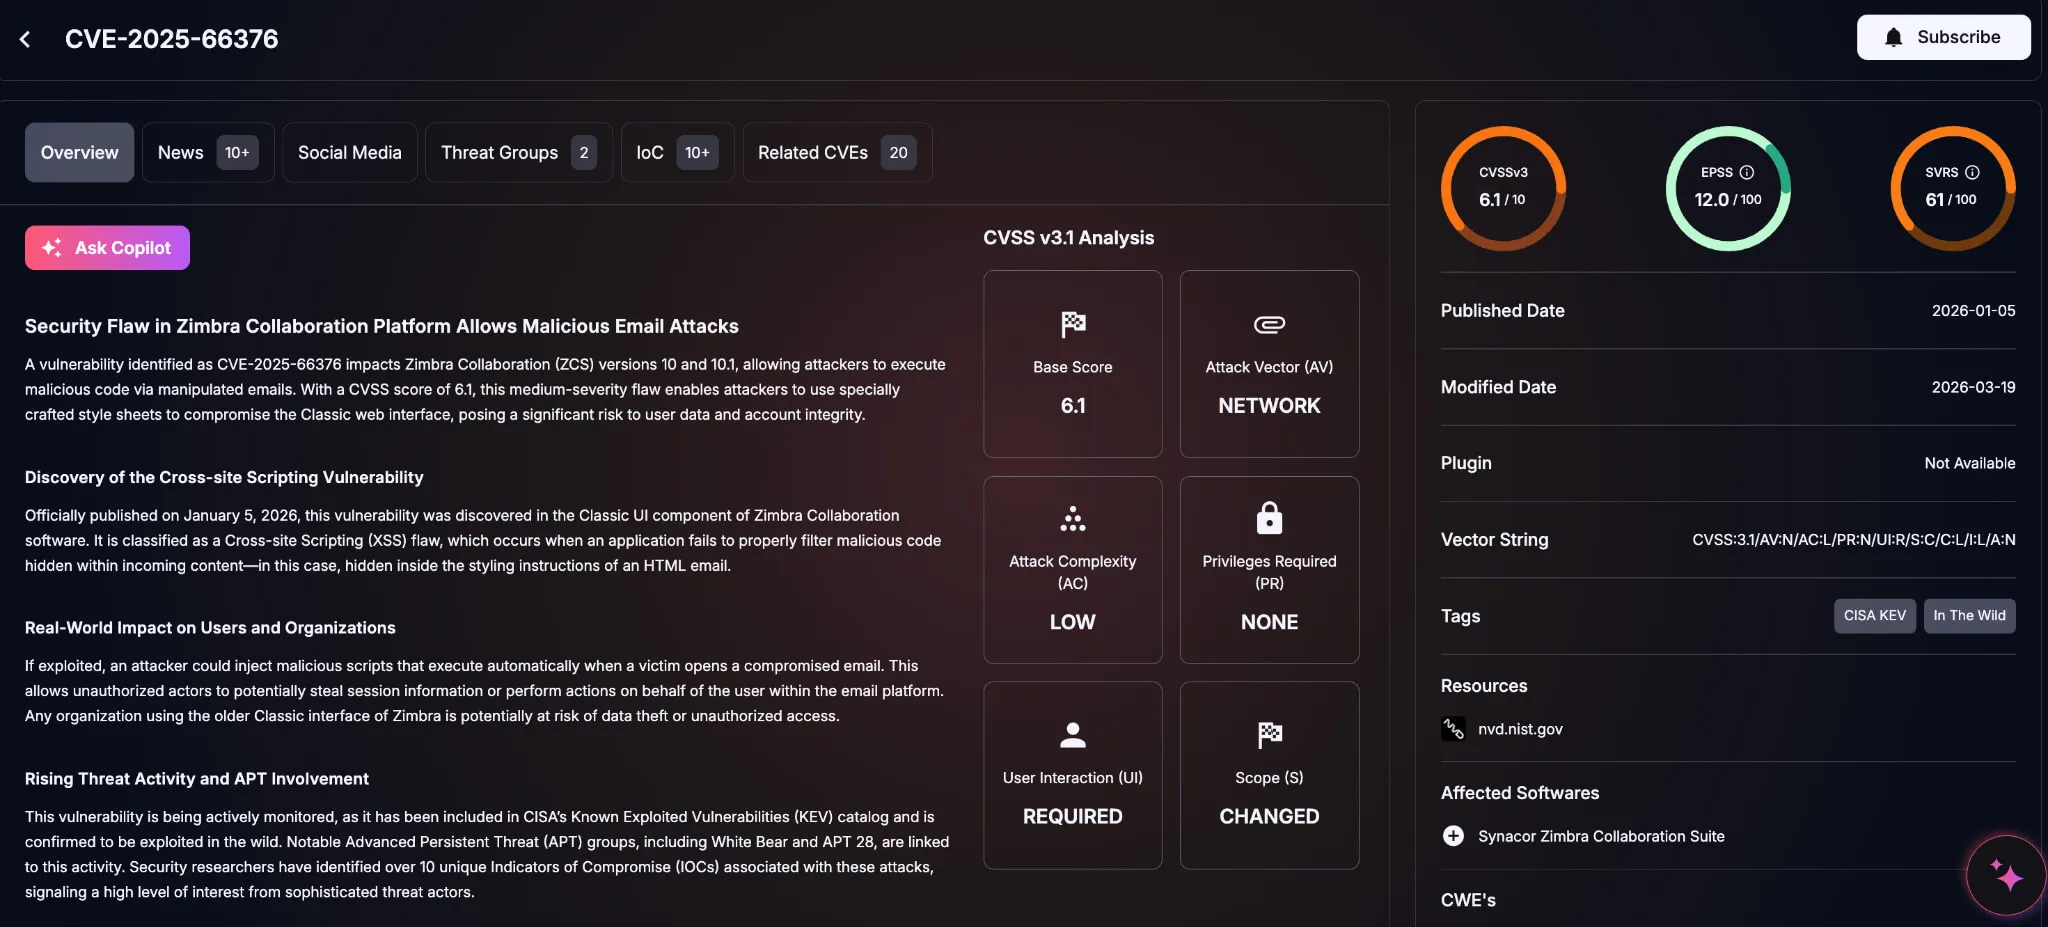Screen dimensions: 2048x927
Task: Launch Ask Copilot
Action: [x=107, y=248]
